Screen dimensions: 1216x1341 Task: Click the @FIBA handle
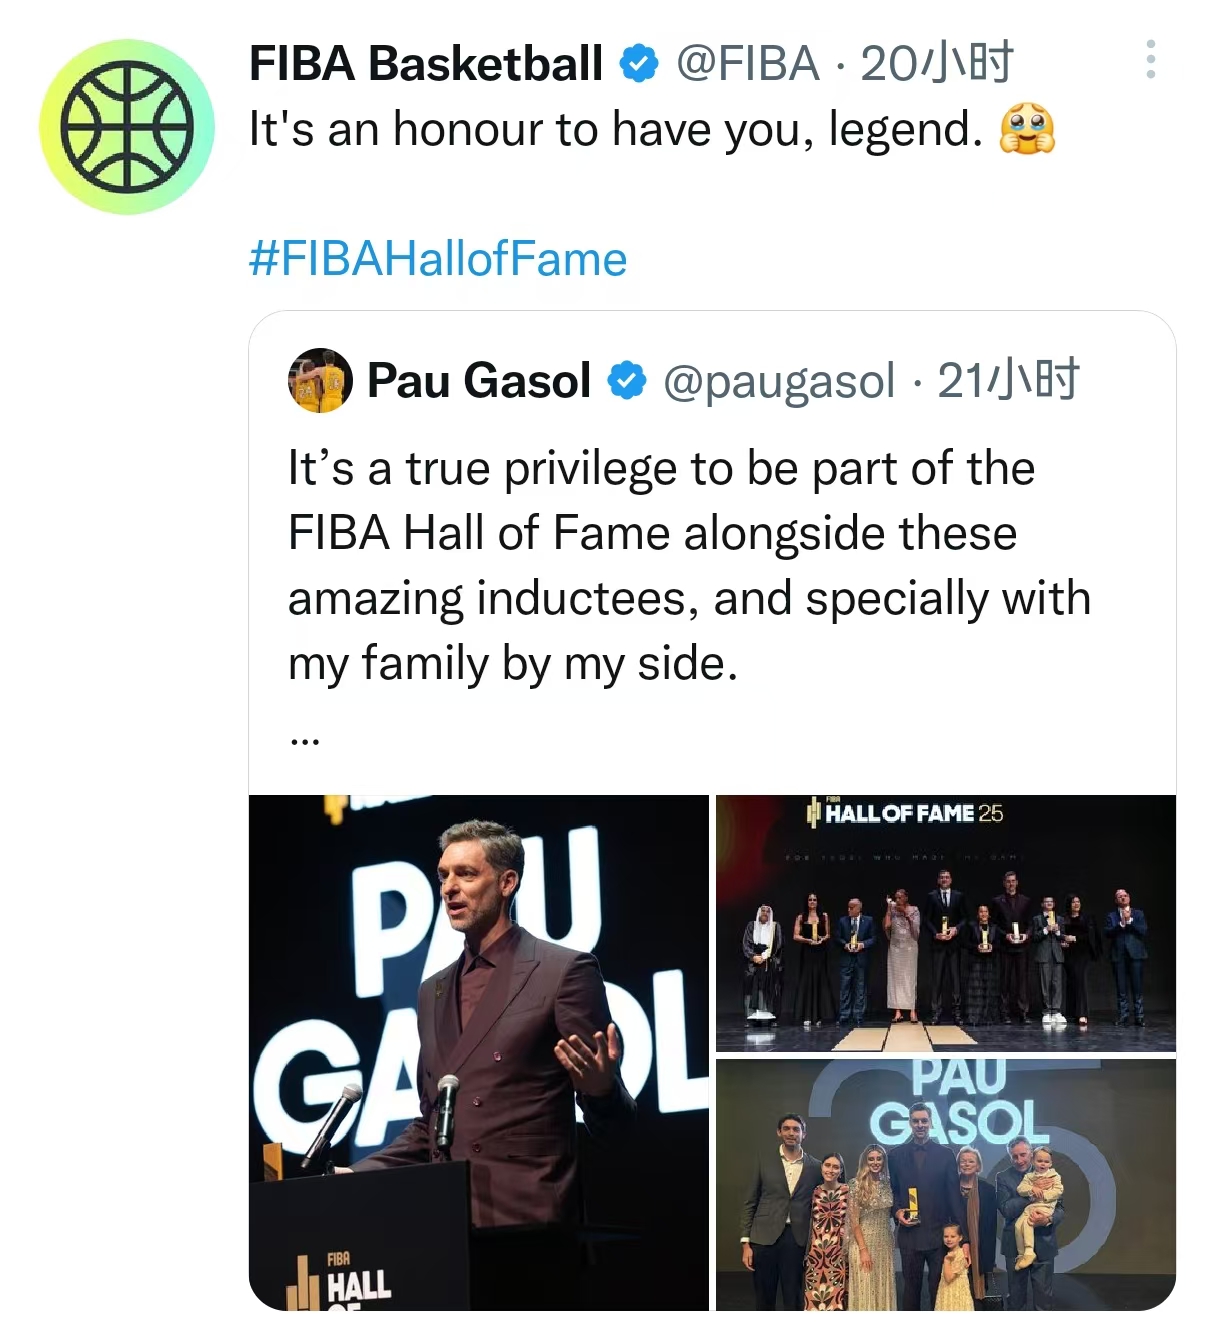747,64
